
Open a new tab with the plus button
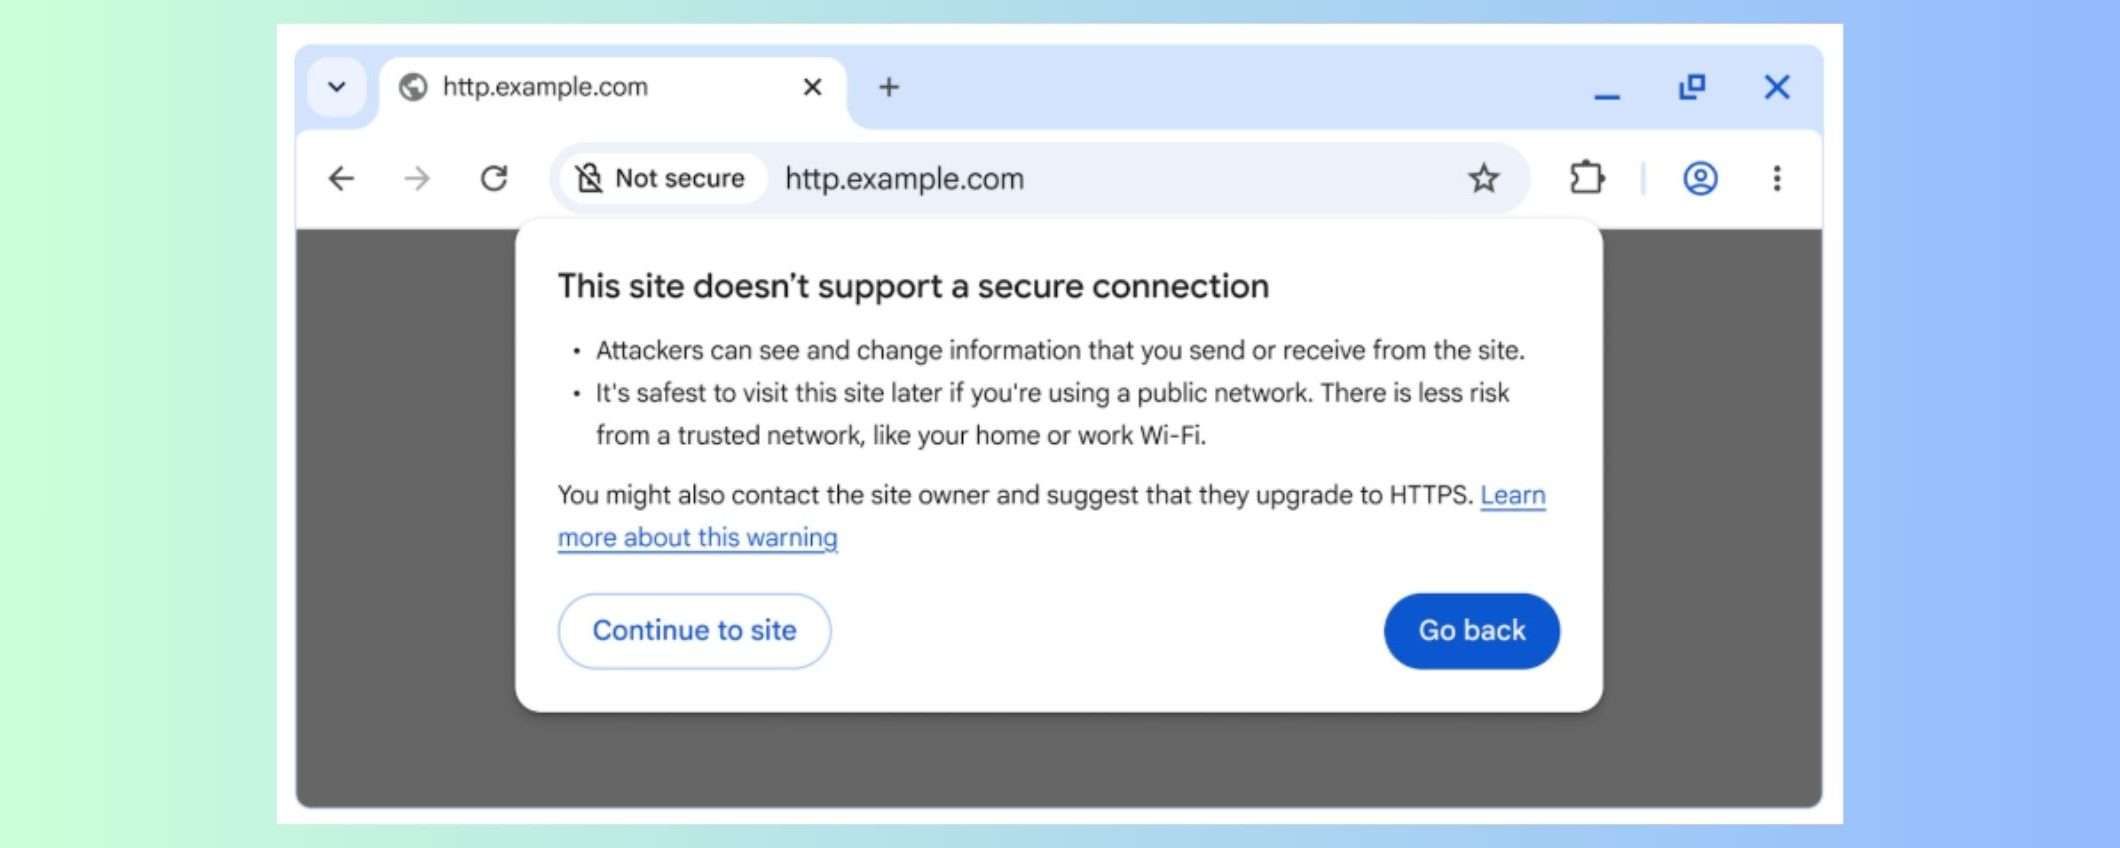pos(888,87)
